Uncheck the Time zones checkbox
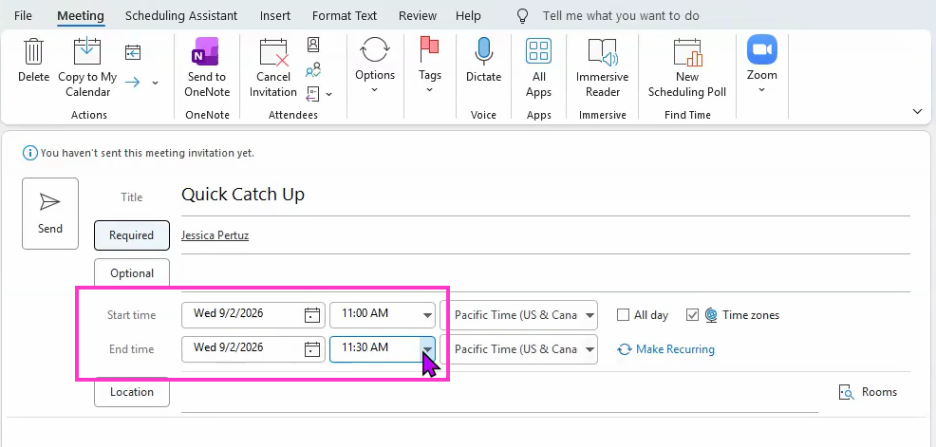 tap(692, 315)
